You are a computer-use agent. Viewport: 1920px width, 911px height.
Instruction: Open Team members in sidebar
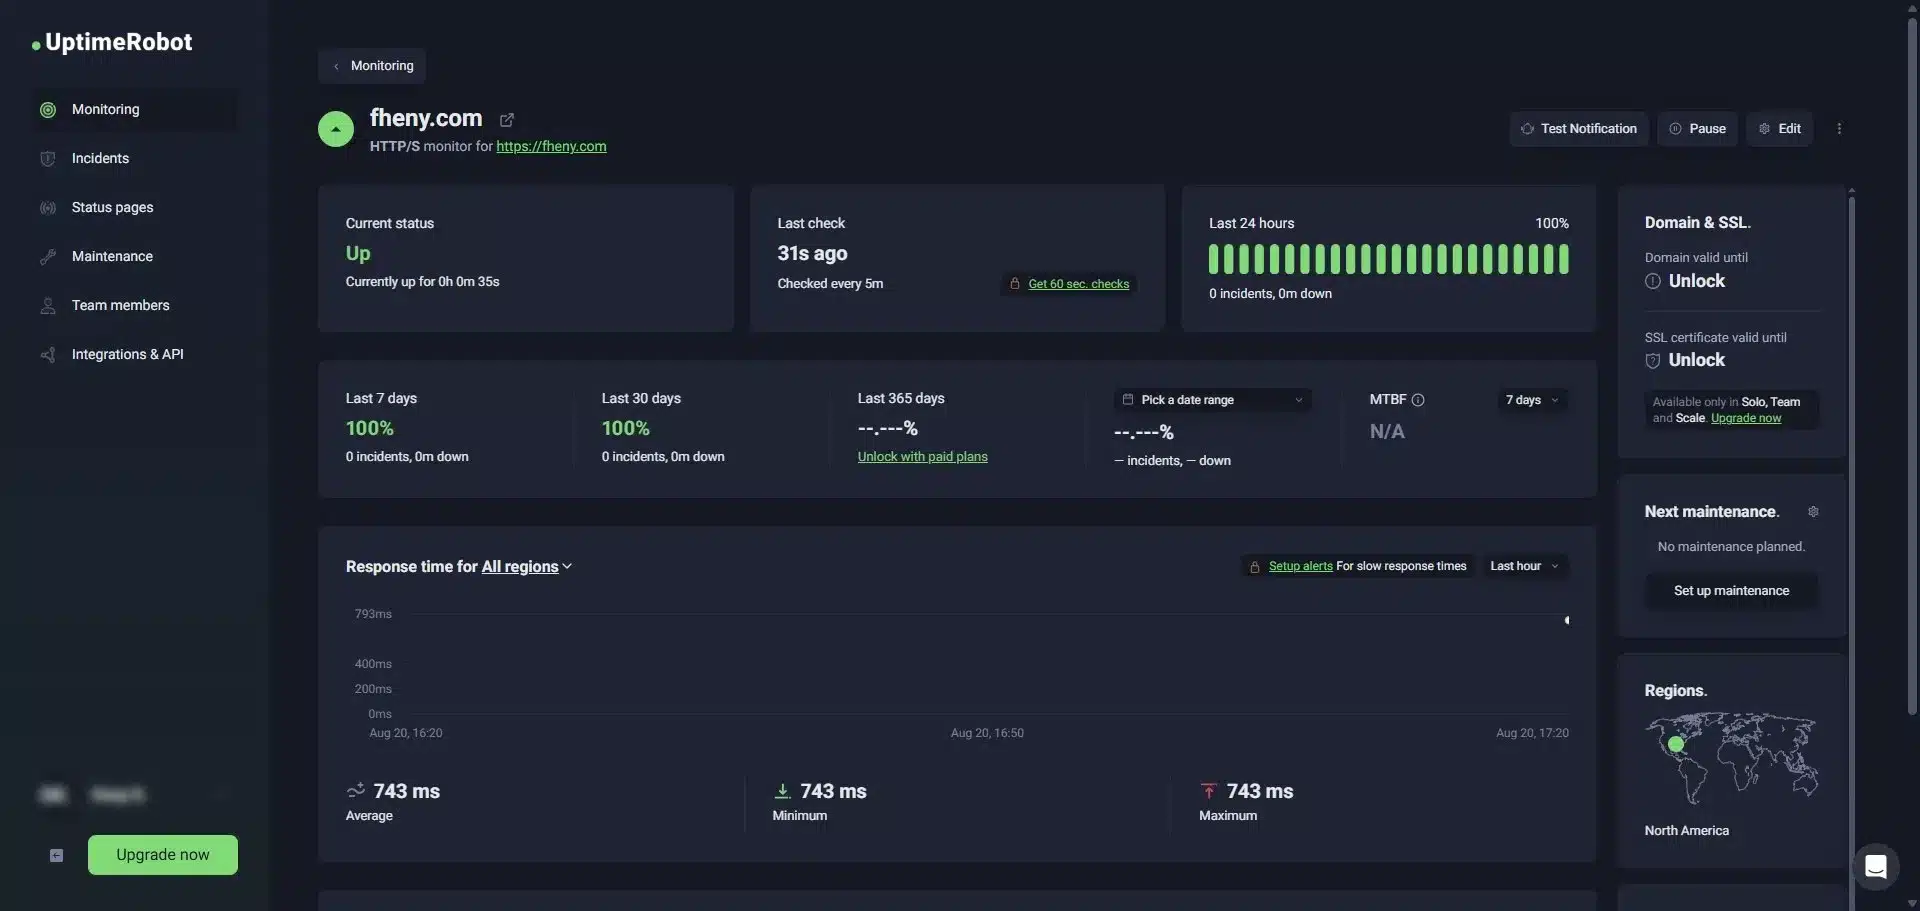[135, 305]
